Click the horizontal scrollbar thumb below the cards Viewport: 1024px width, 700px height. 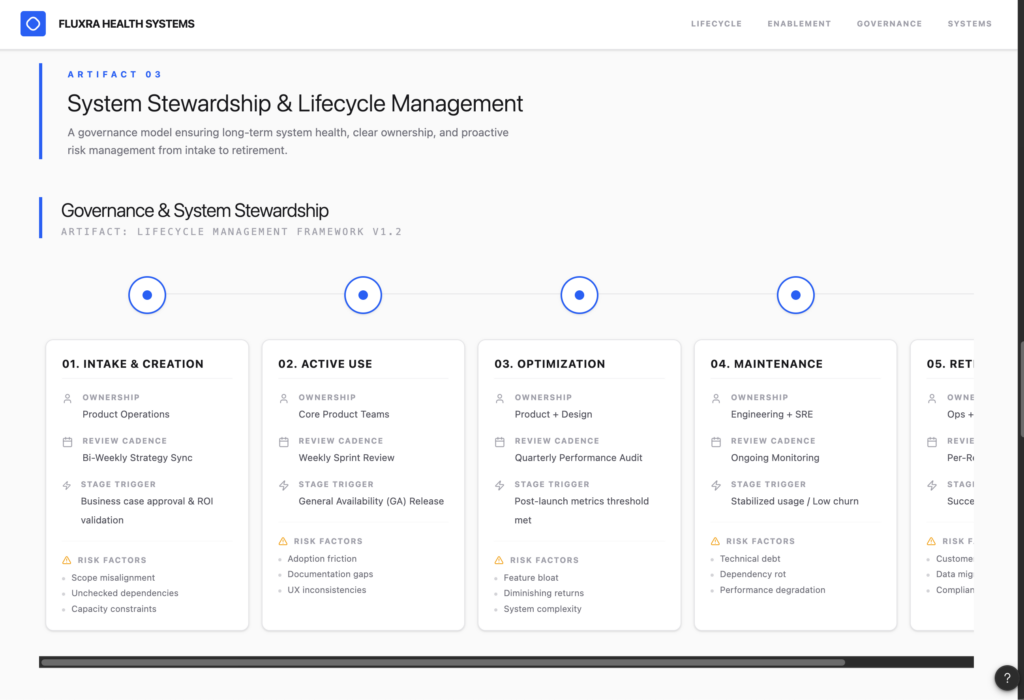pos(443,662)
